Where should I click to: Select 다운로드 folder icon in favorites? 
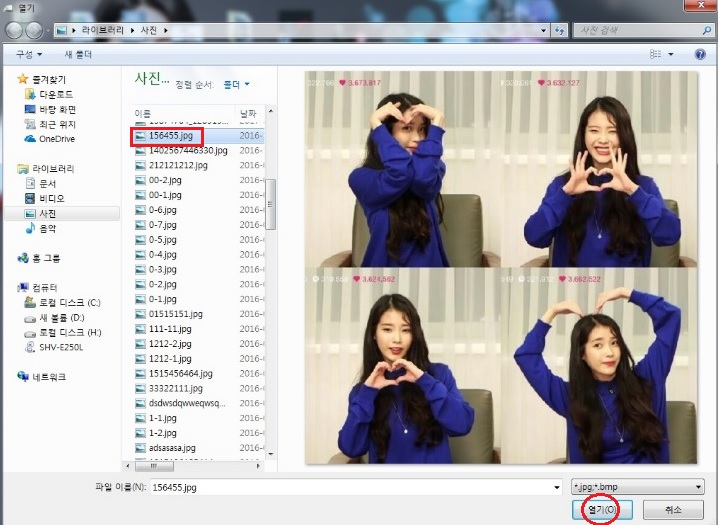(x=30, y=94)
